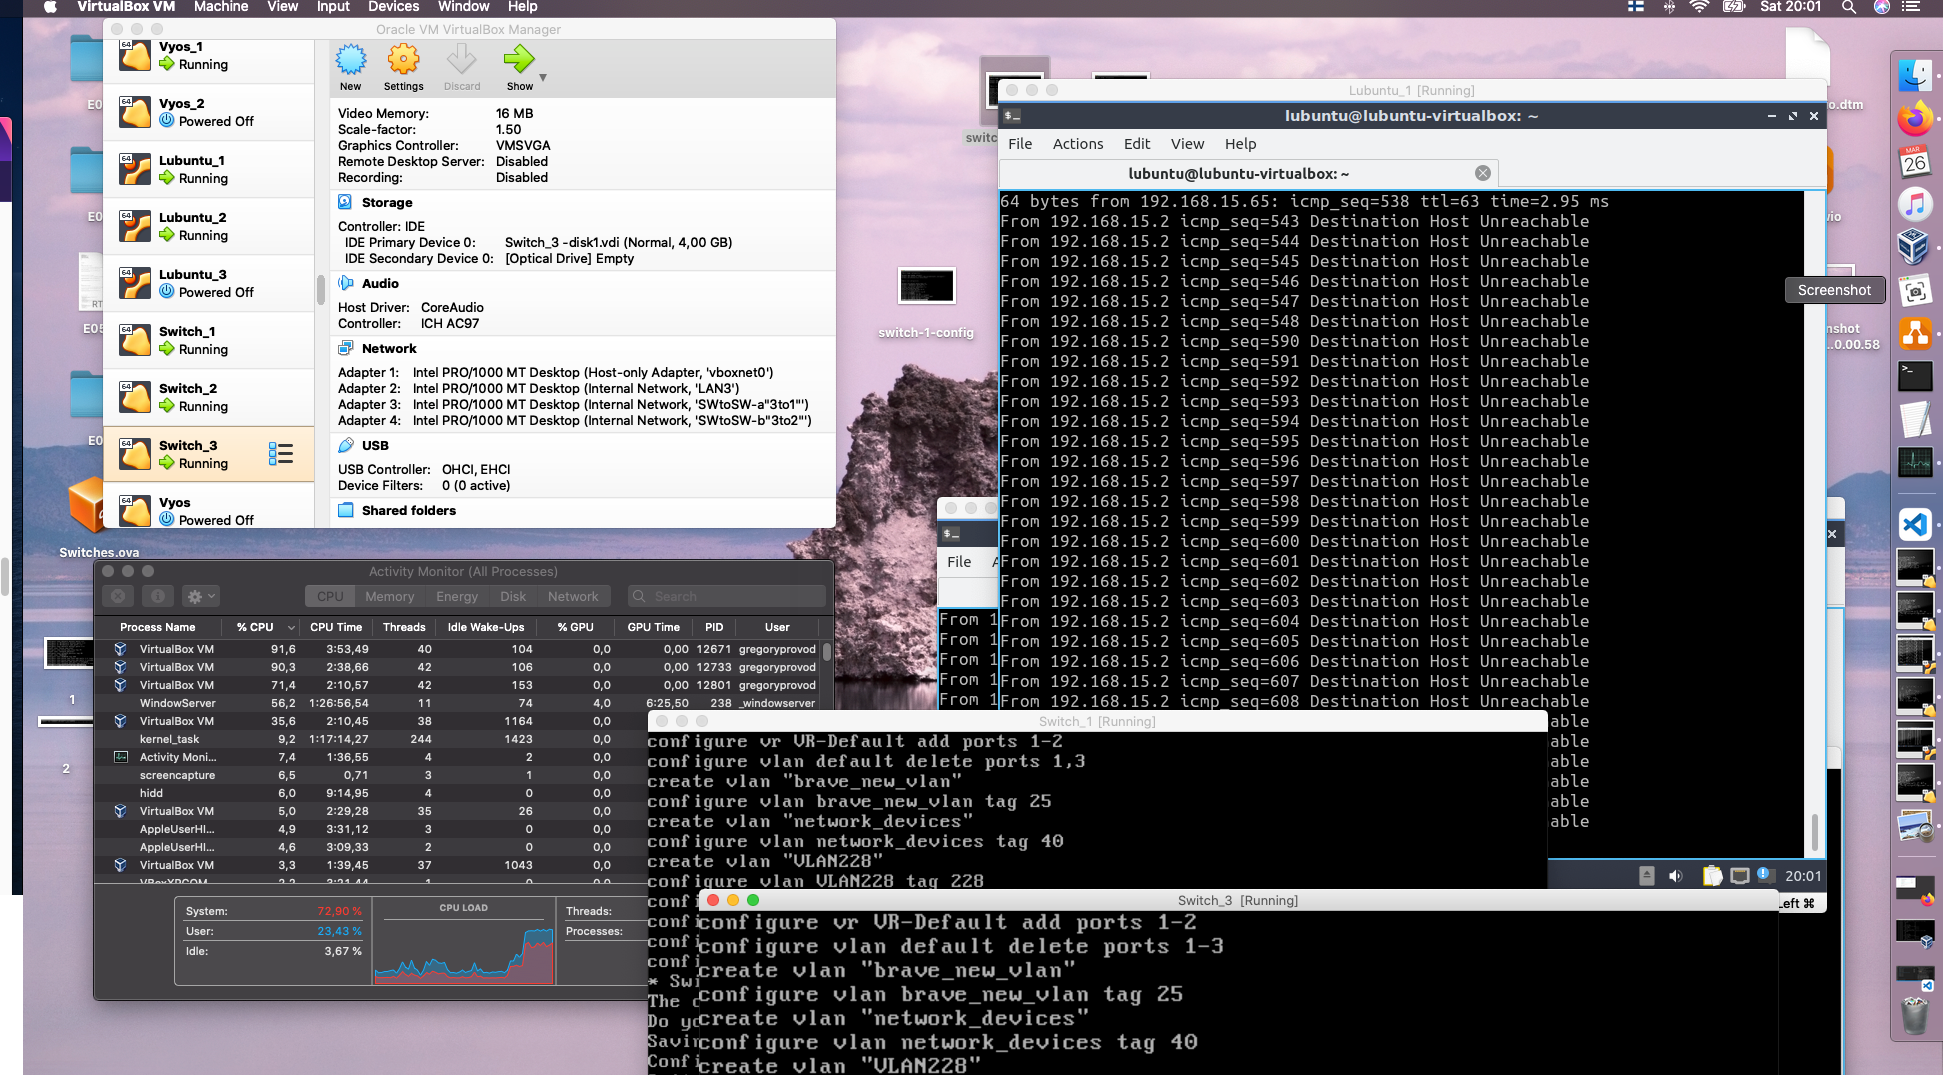Select Switch_2 in VM list
The image size is (1943, 1075).
[x=209, y=397]
